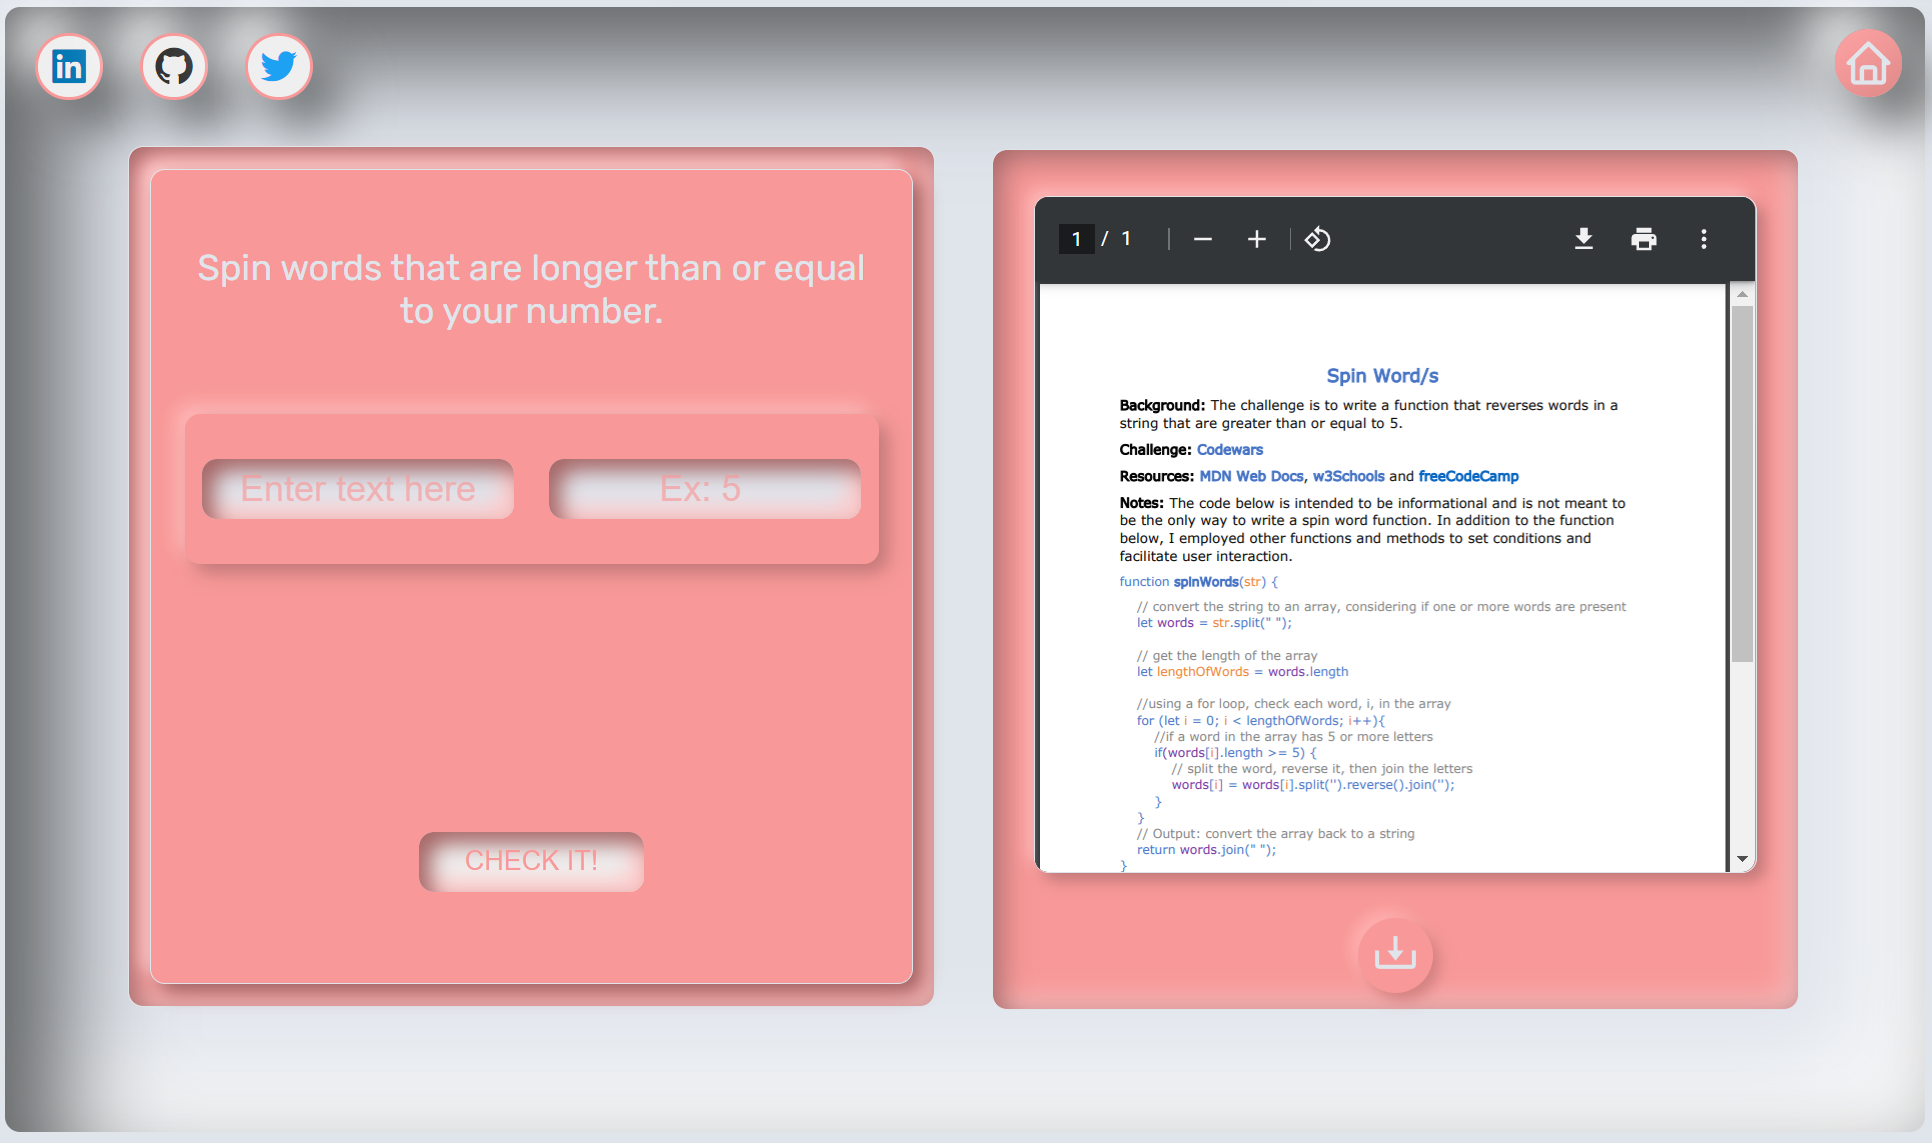Click the freeCodeCamp link in document
This screenshot has height=1143, width=1932.
coord(1469,475)
